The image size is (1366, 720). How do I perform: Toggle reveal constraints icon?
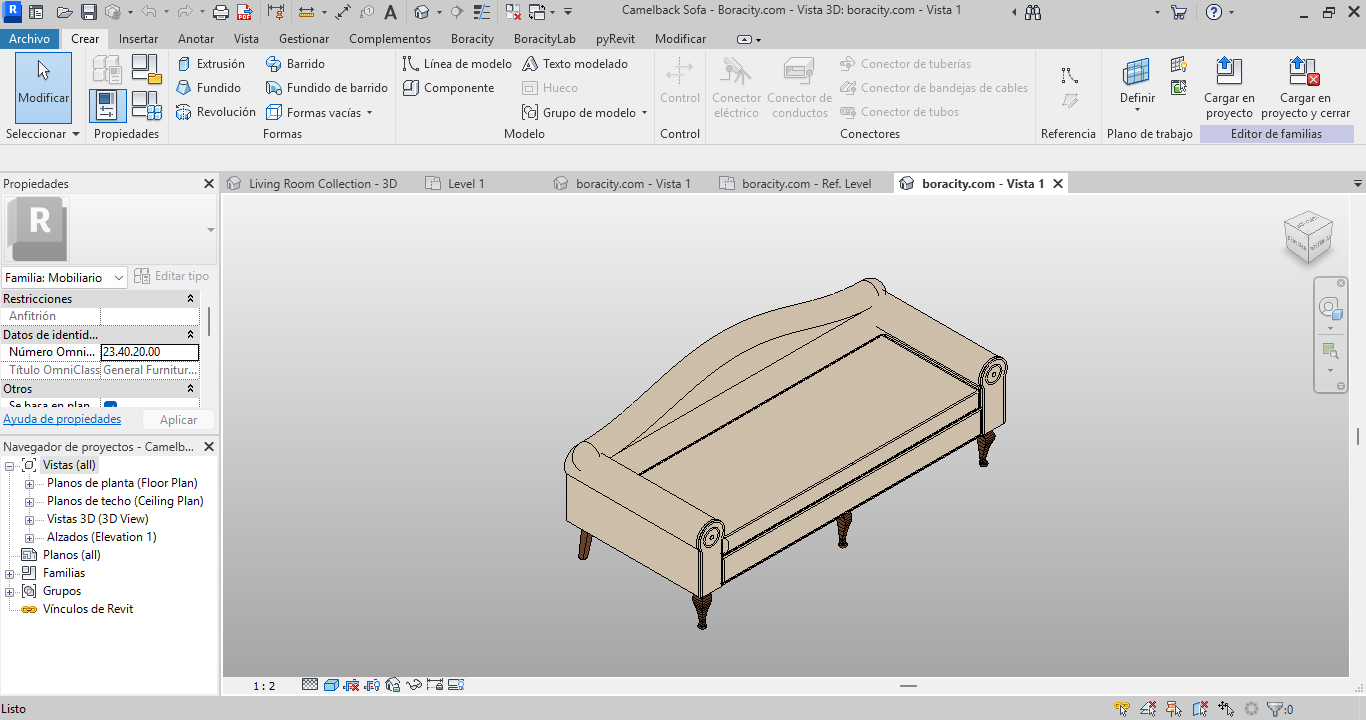point(434,685)
